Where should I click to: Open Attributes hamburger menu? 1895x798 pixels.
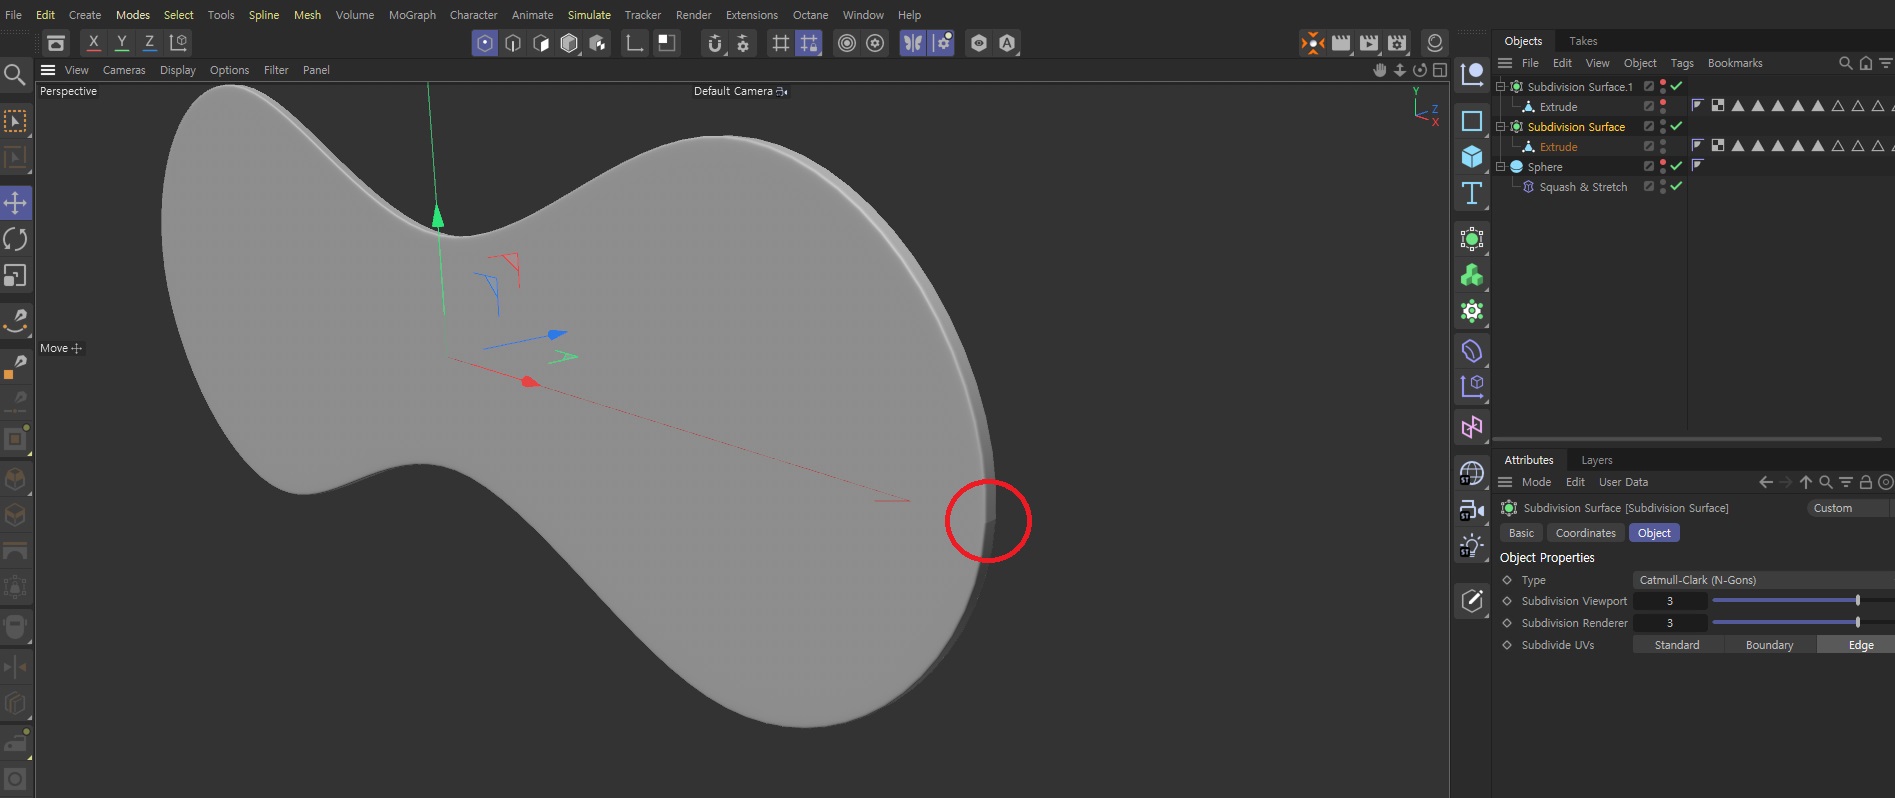pos(1505,482)
